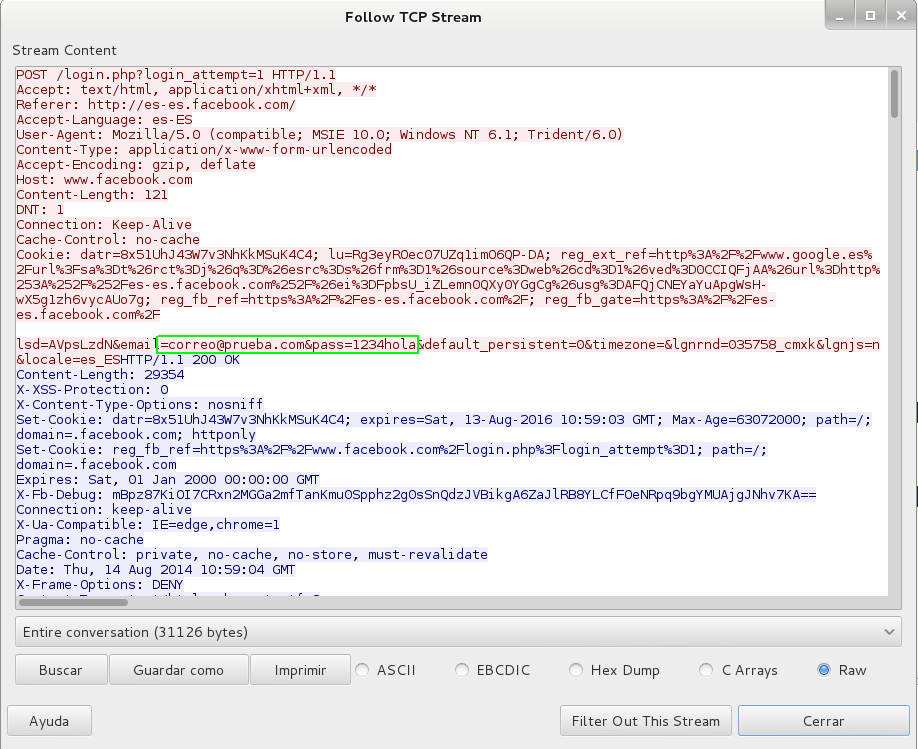Click the 'Pragma: no-cache' line
Viewport: 918px width, 749px height.
tap(80, 539)
